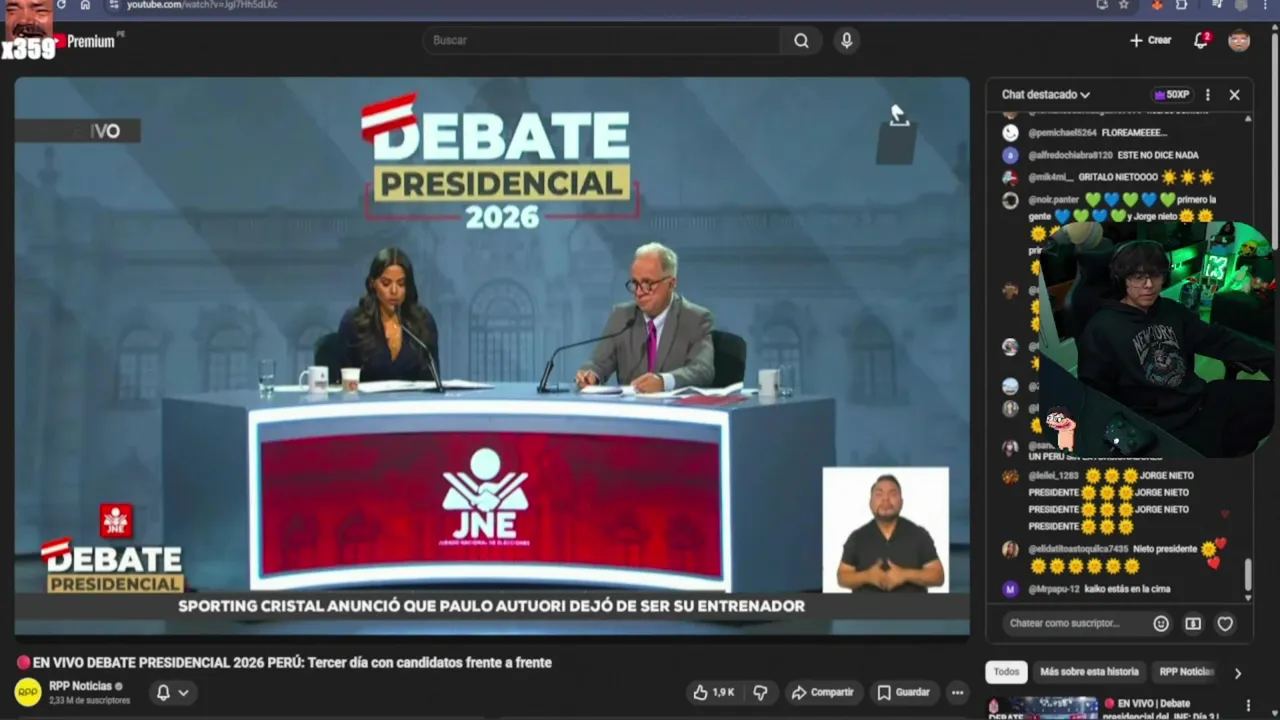Click the Crear button
Screen dimensions: 1280x720
(1150, 40)
